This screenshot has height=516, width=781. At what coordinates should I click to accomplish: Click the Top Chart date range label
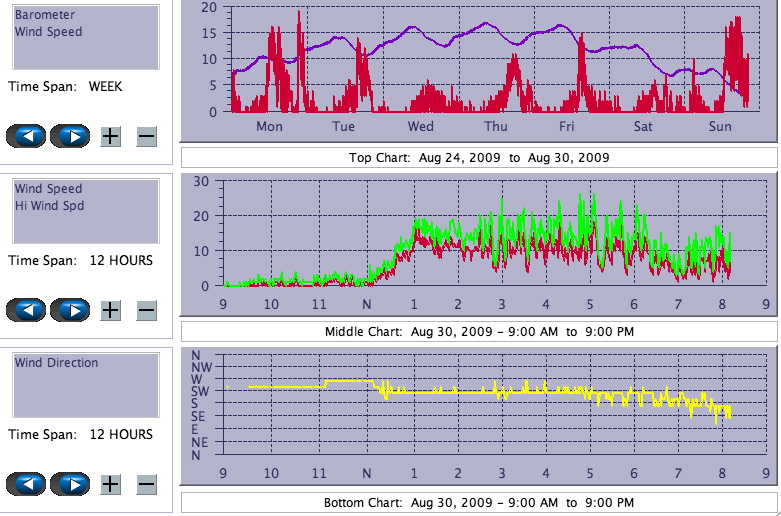[x=479, y=158]
